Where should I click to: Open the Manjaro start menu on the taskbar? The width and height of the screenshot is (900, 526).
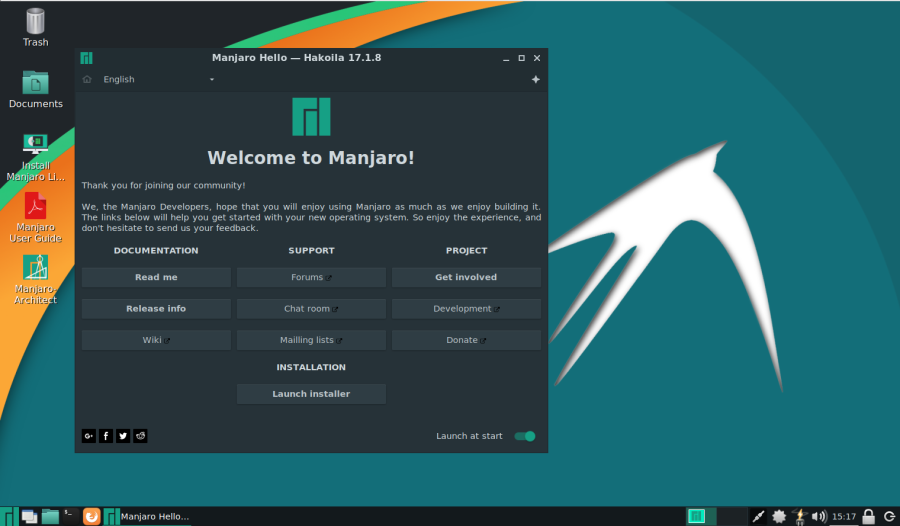point(9,516)
